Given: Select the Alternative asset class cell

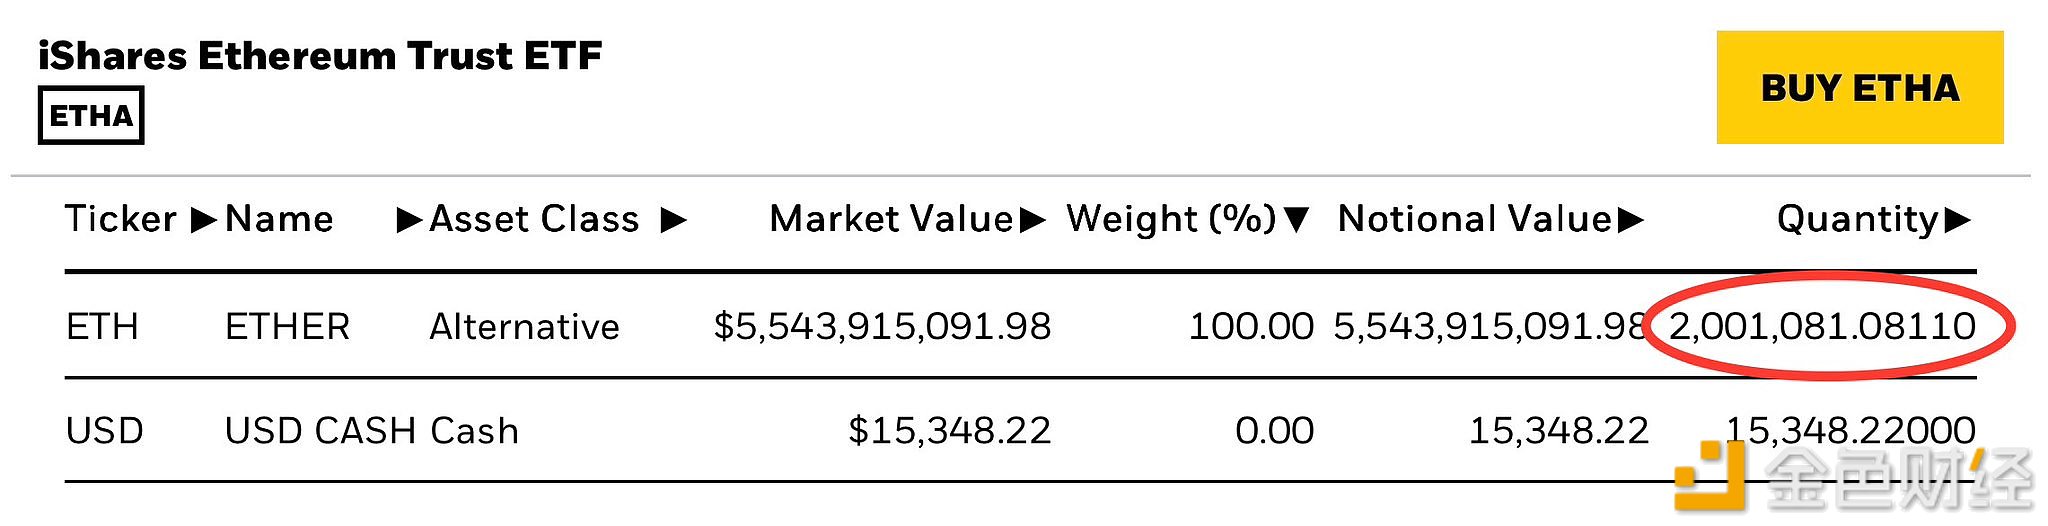Looking at the screenshot, I should coord(524,327).
